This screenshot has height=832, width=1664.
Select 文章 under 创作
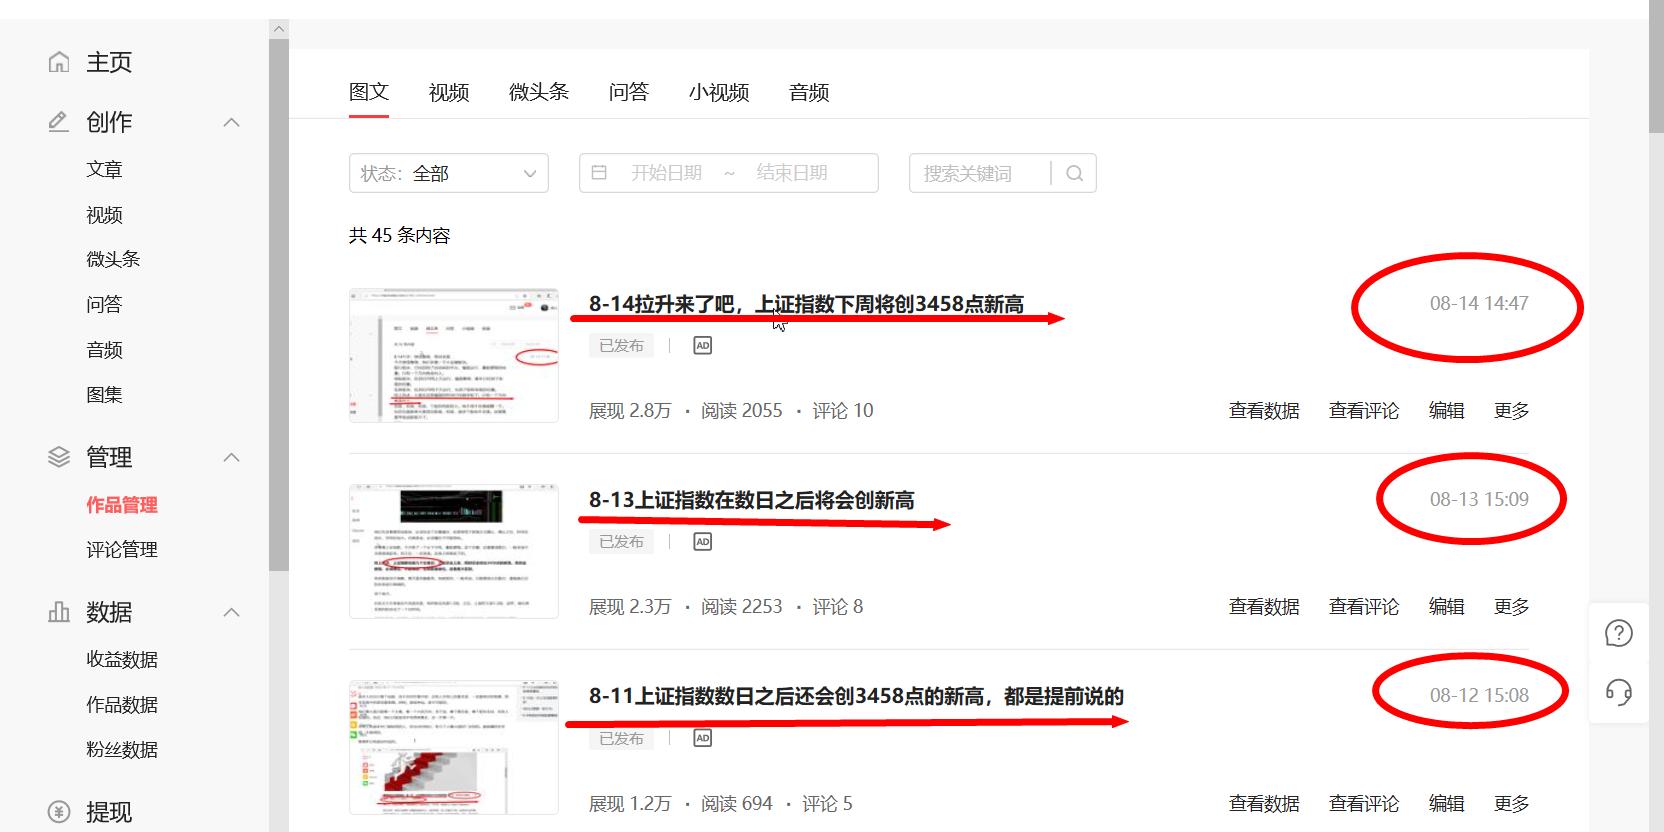104,169
